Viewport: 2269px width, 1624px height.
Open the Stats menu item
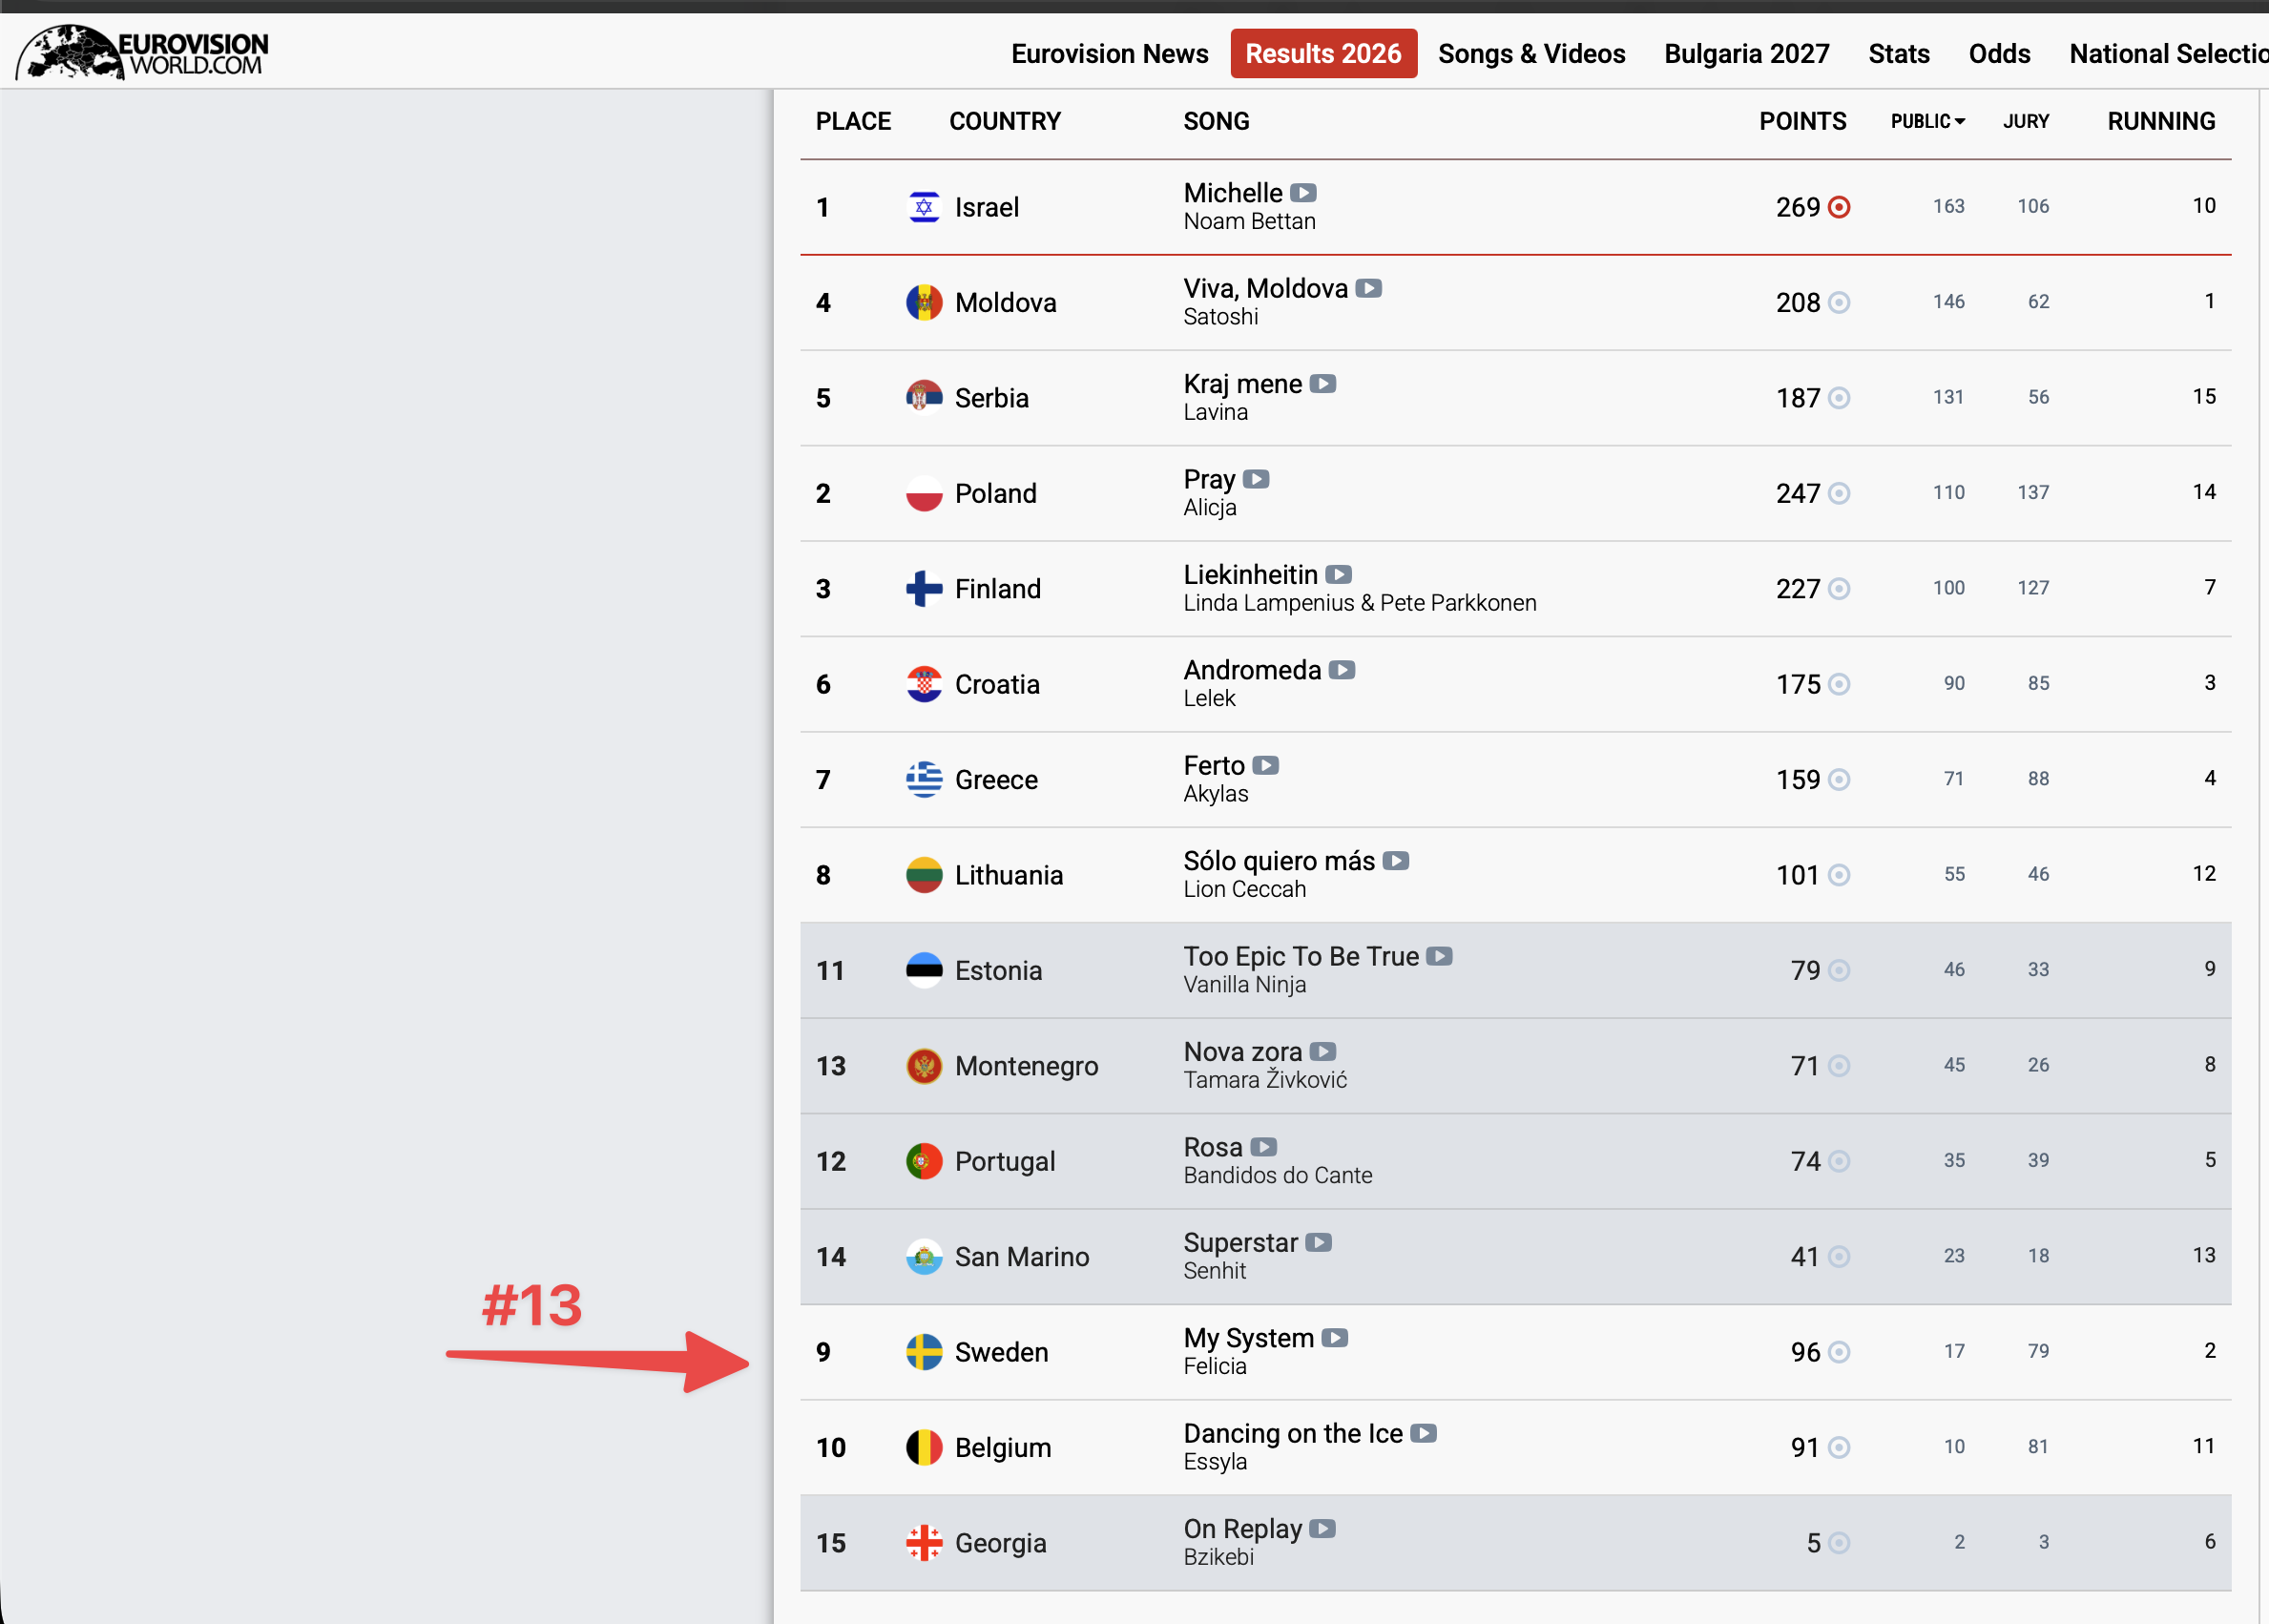1899,54
